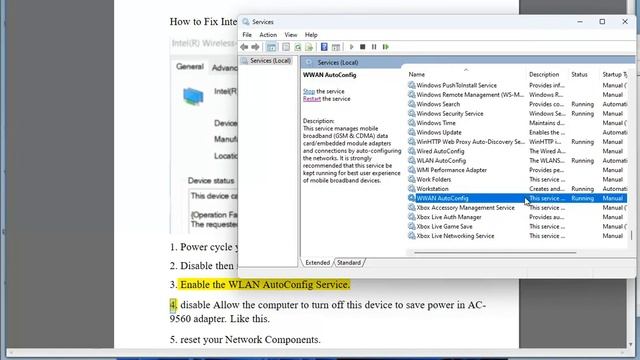Click gear icon of Workstation service

(411, 189)
